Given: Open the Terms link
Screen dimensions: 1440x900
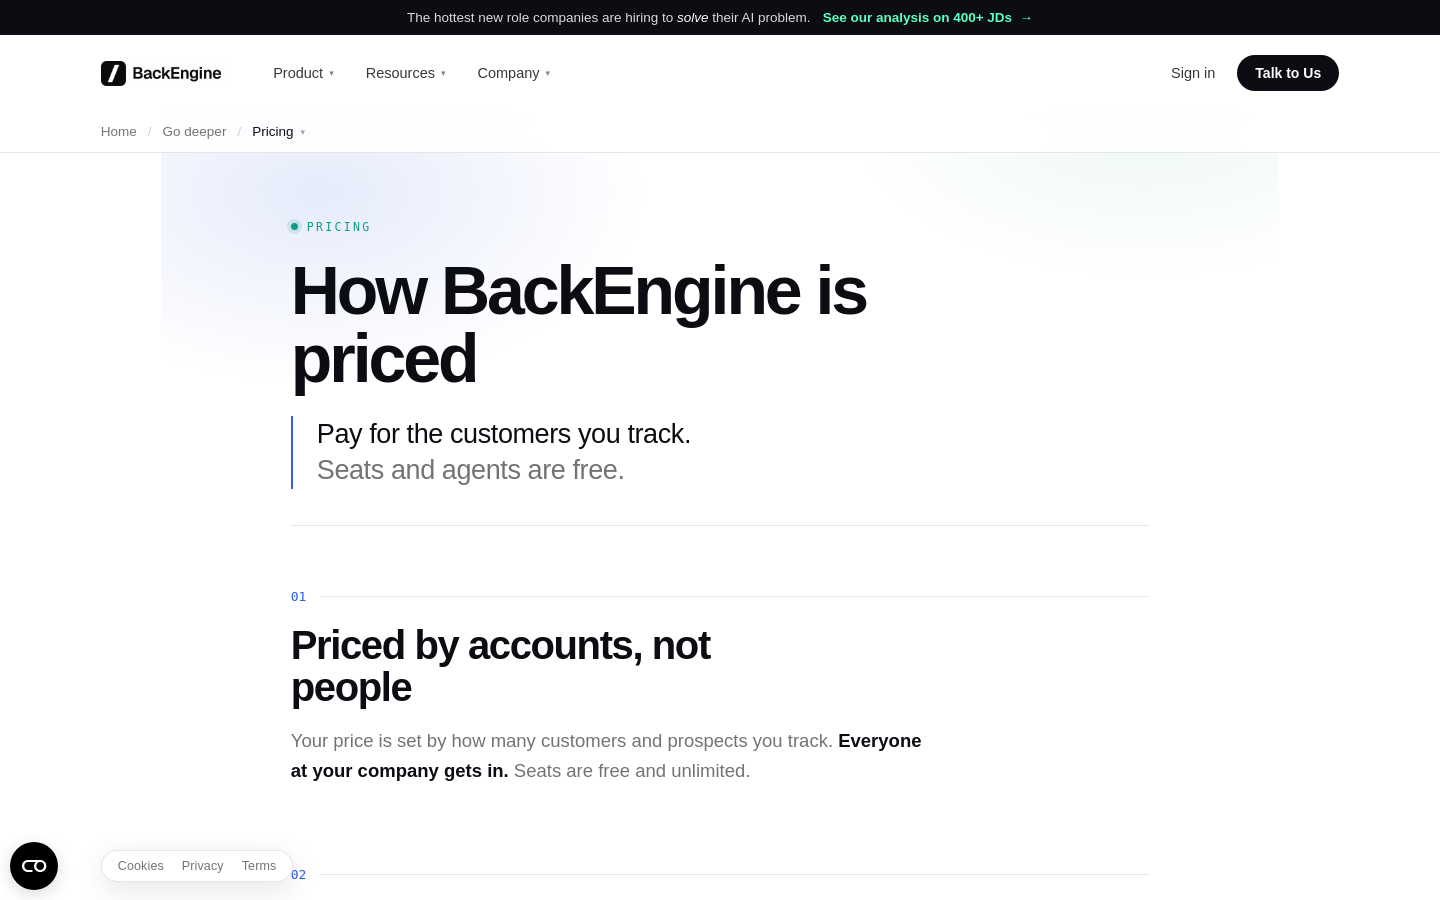Looking at the screenshot, I should click(259, 866).
